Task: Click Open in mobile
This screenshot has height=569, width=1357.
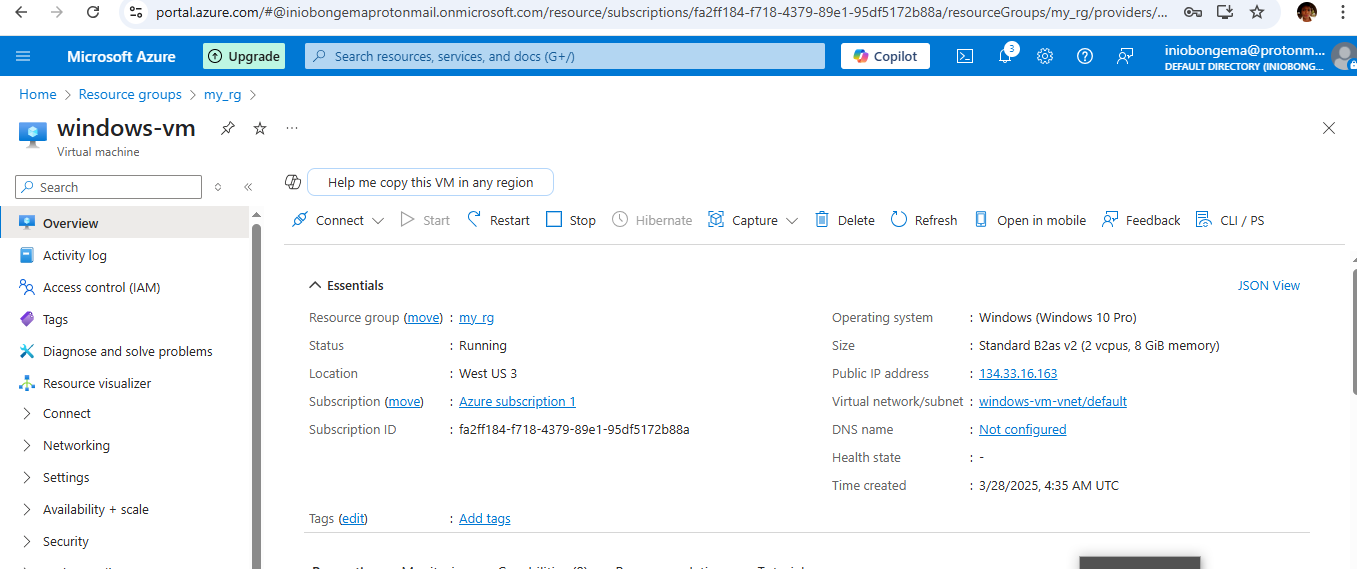Action: coord(1030,220)
